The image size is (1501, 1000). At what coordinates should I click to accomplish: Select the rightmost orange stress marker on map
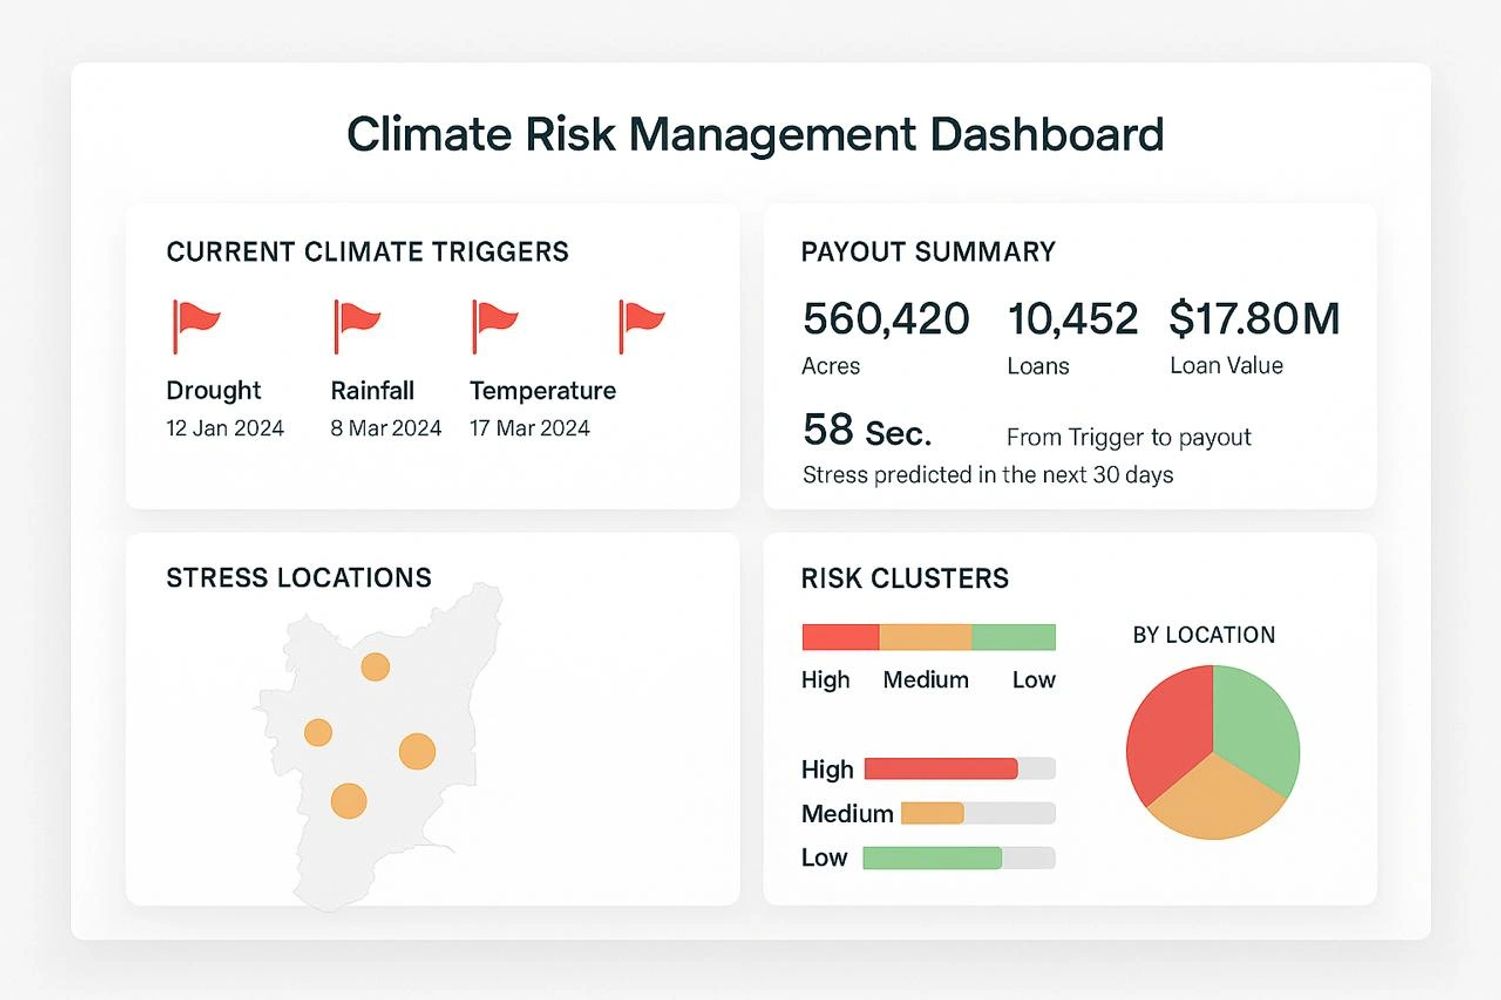click(417, 751)
